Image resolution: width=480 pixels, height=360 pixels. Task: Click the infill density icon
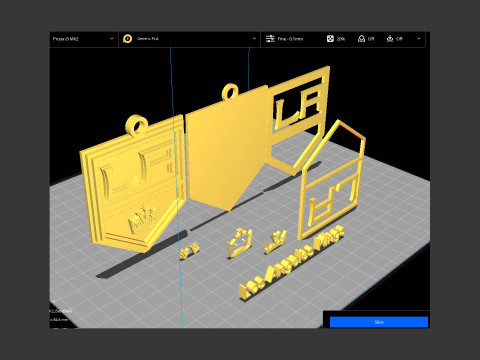(x=330, y=39)
